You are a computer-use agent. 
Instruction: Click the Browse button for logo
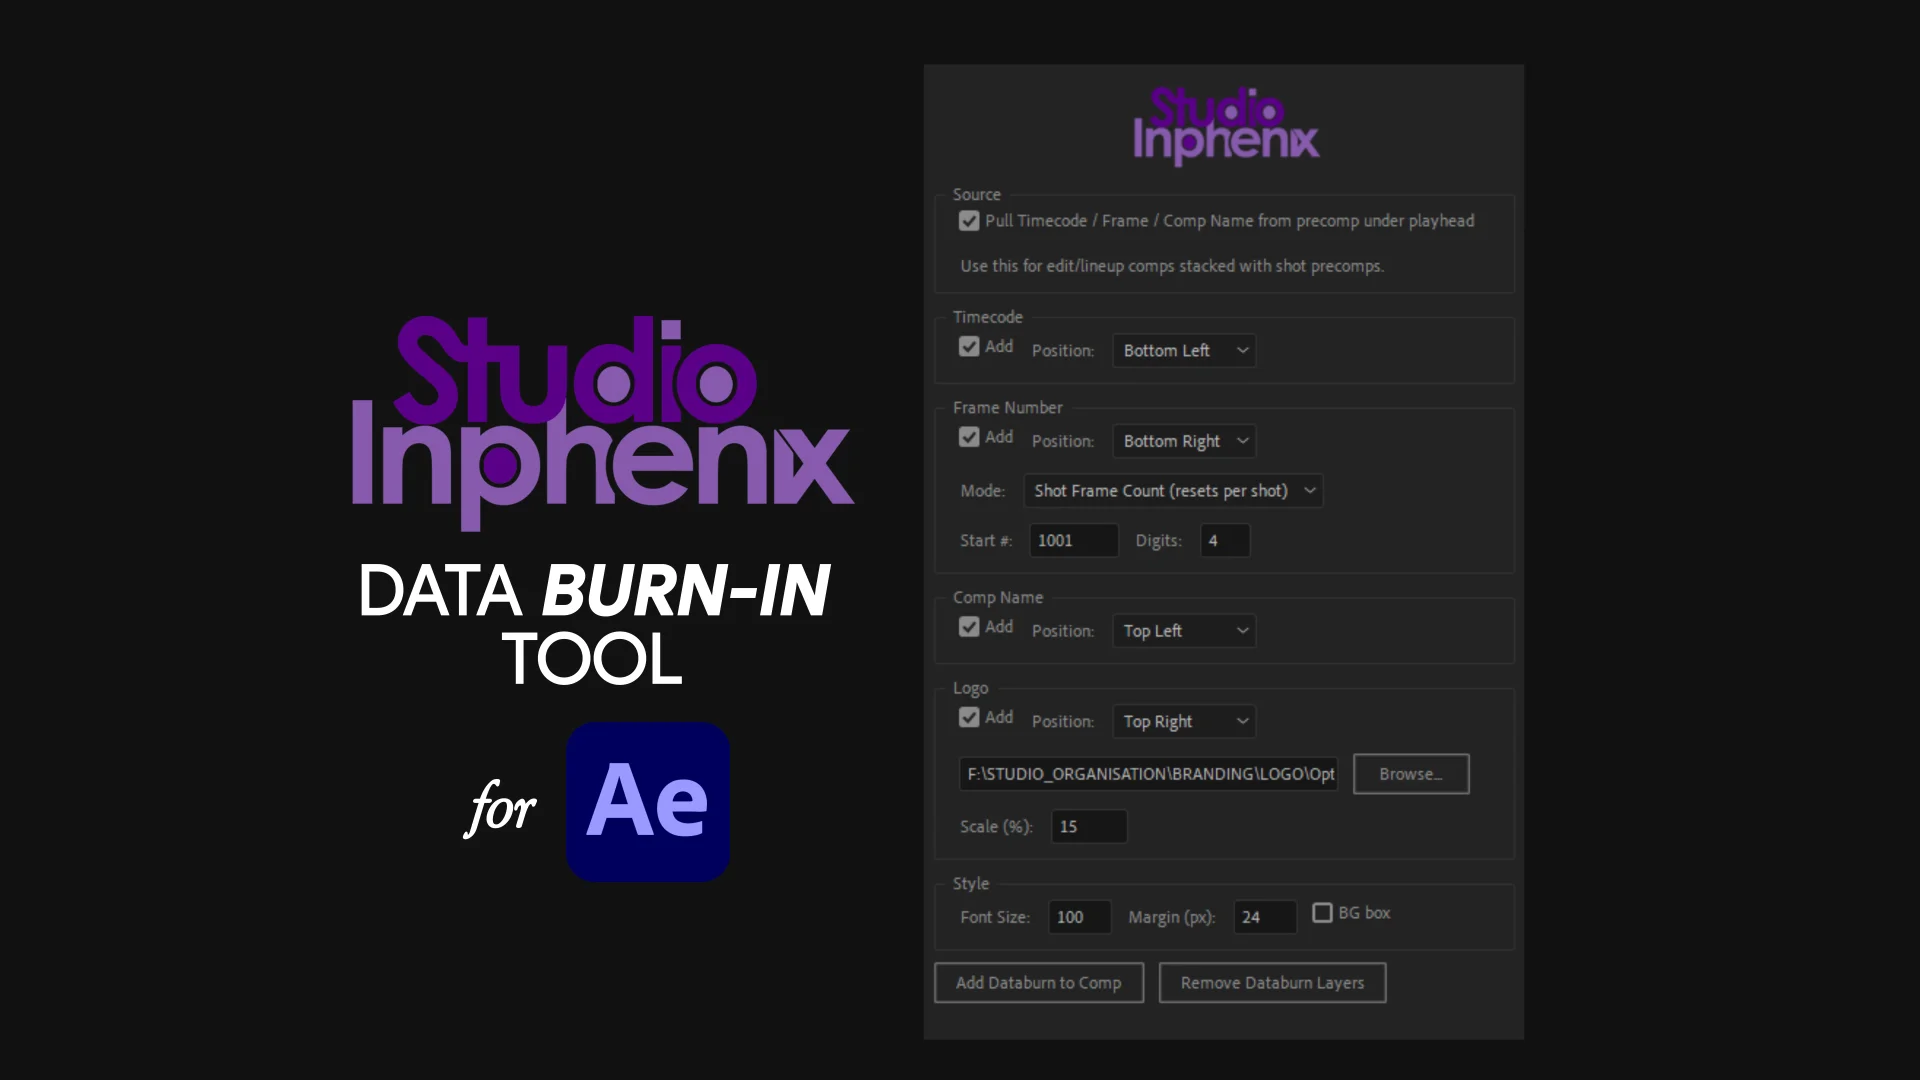coord(1411,774)
